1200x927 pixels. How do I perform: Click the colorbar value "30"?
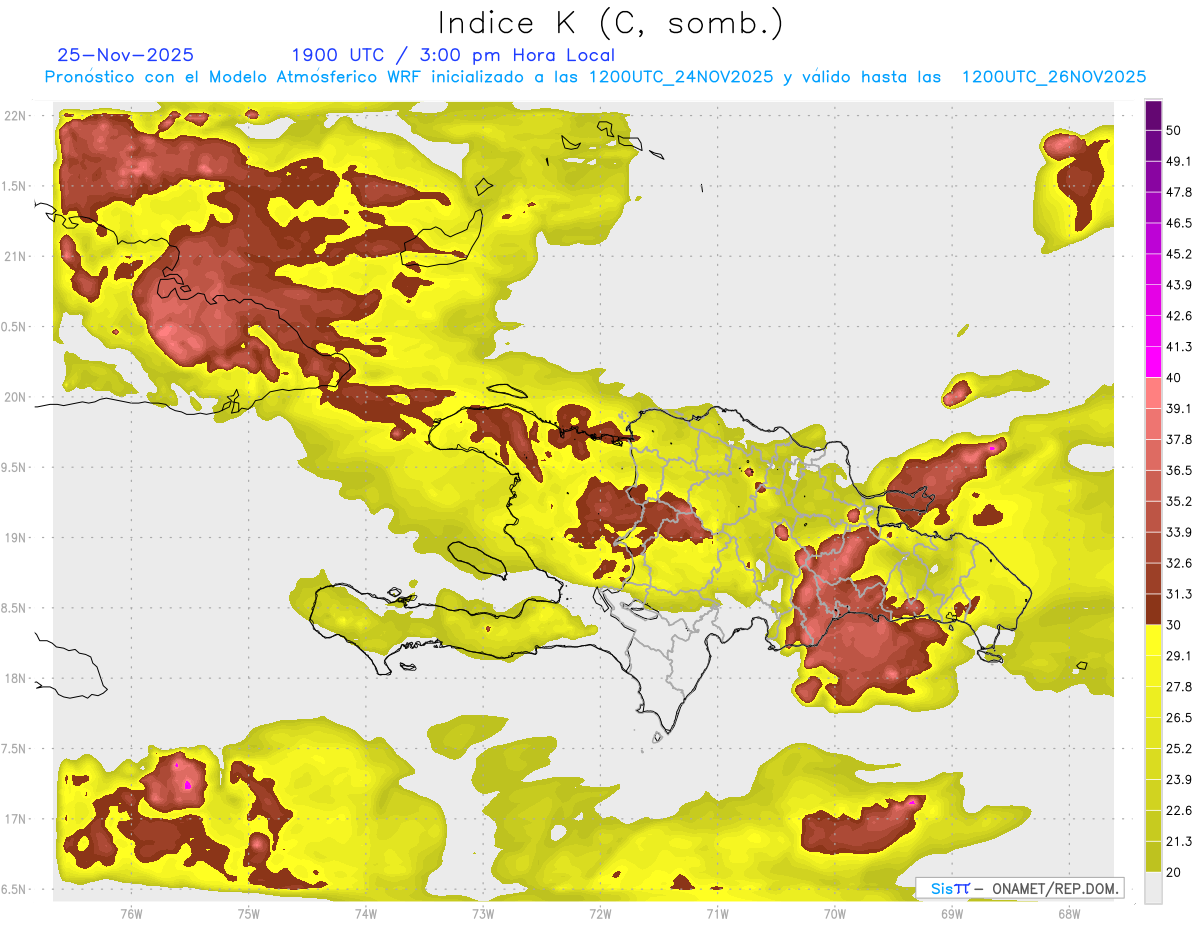tap(1174, 625)
